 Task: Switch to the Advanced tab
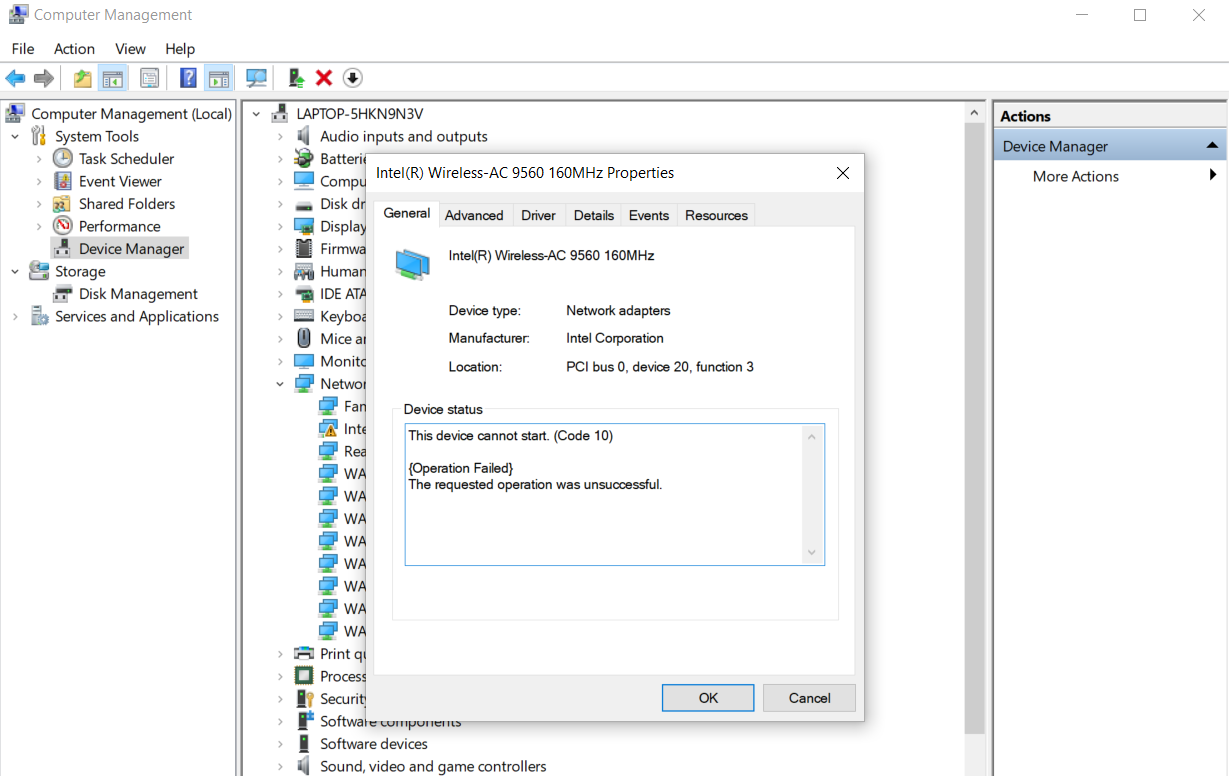click(474, 215)
